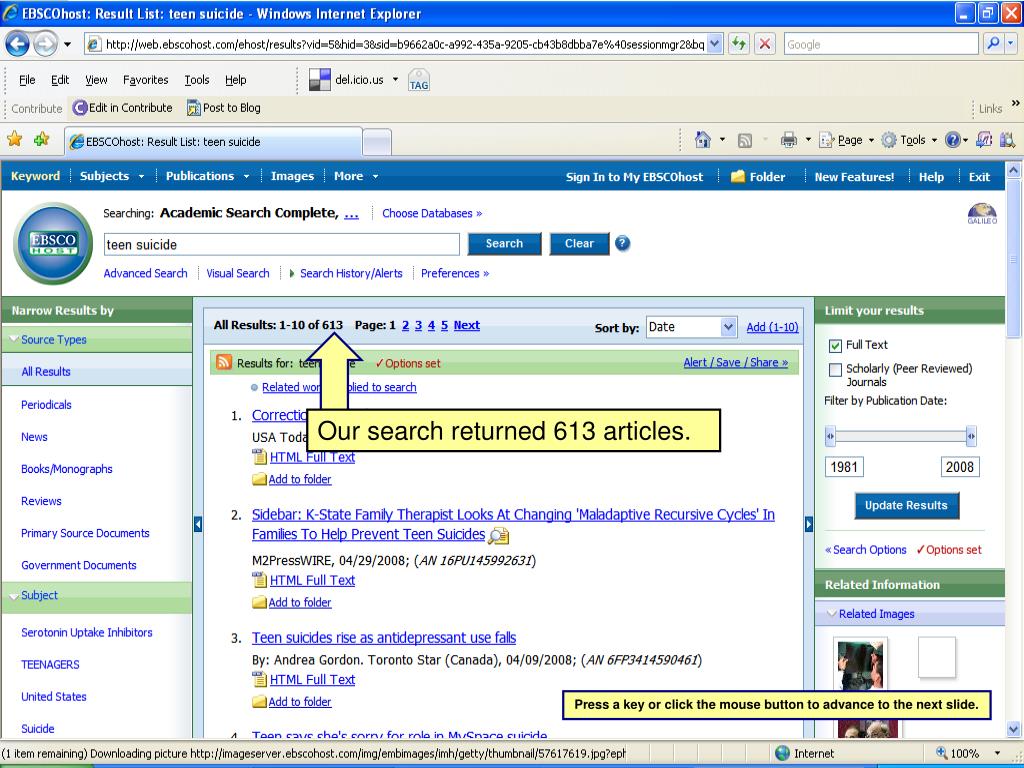
Task: Check Scholarly (Peer Reviewed) Journals checkbox
Action: [835, 370]
